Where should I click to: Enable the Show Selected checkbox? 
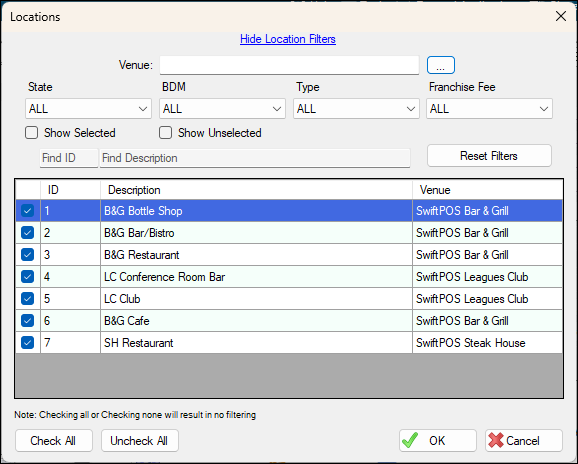[x=31, y=133]
